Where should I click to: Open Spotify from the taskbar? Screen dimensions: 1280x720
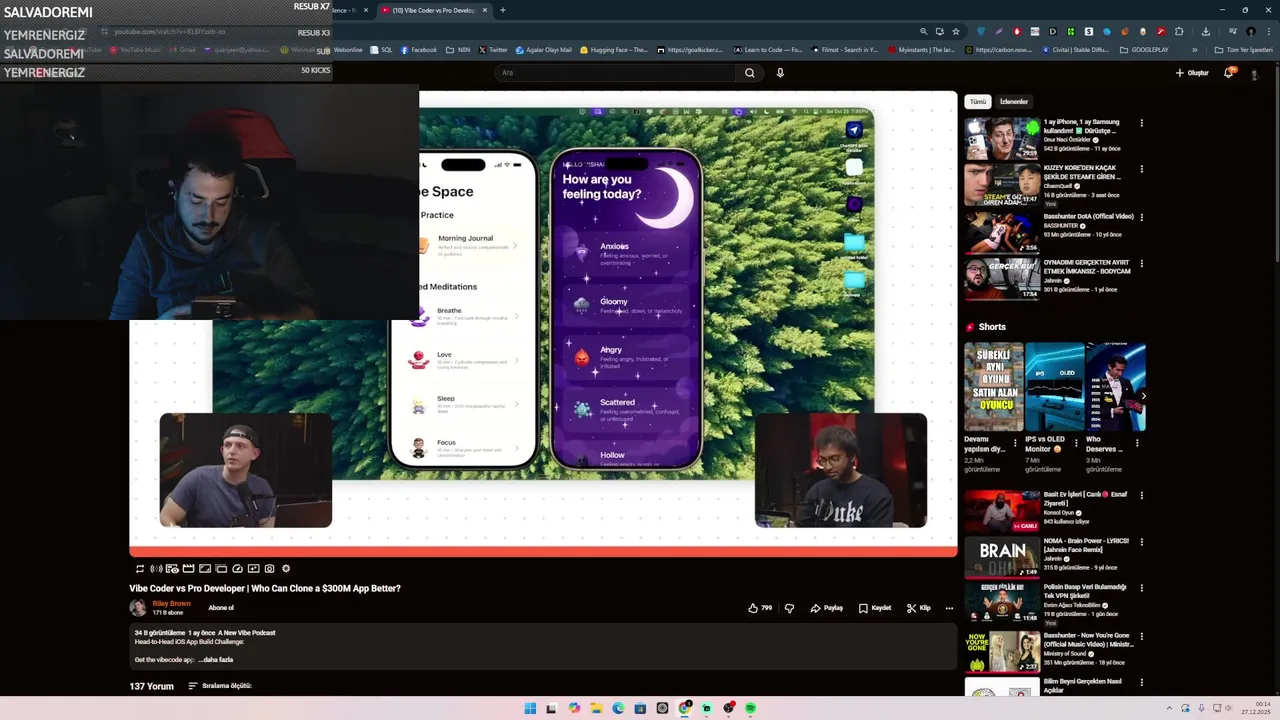click(x=750, y=708)
